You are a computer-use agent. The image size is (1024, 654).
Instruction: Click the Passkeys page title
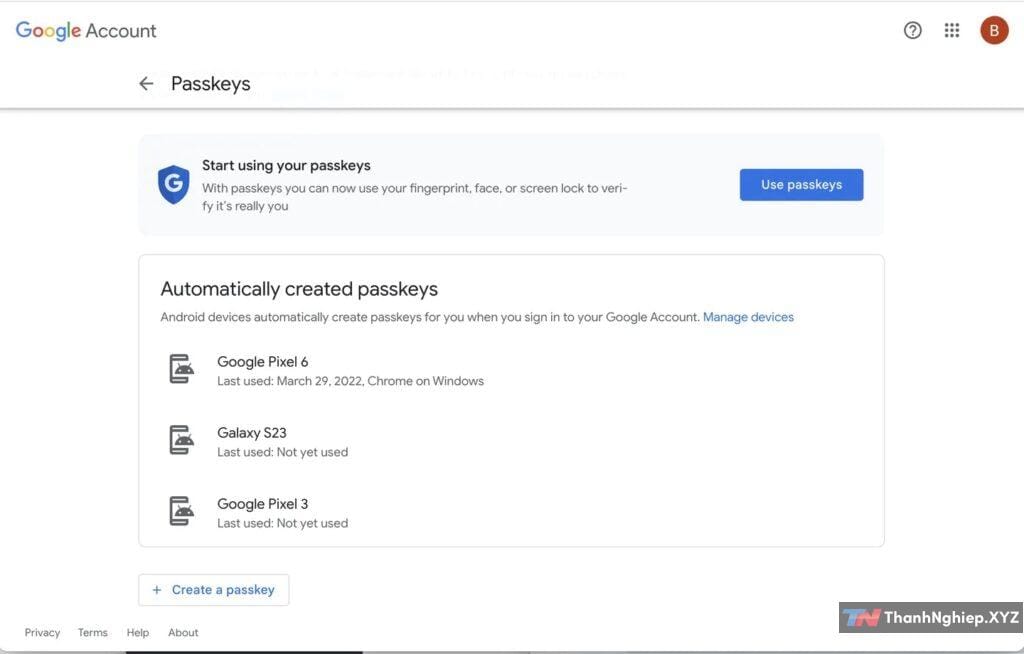[210, 84]
